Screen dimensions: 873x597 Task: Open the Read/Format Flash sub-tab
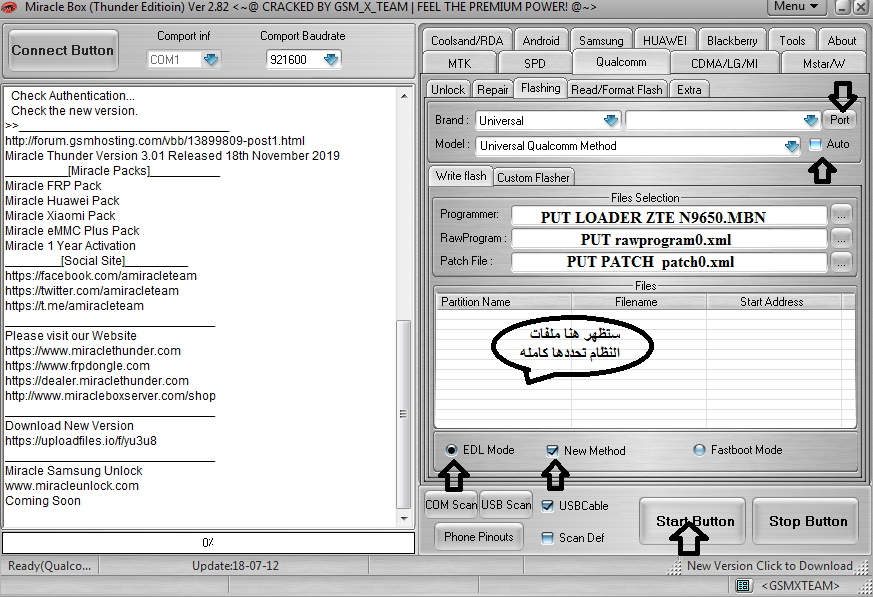click(x=617, y=90)
